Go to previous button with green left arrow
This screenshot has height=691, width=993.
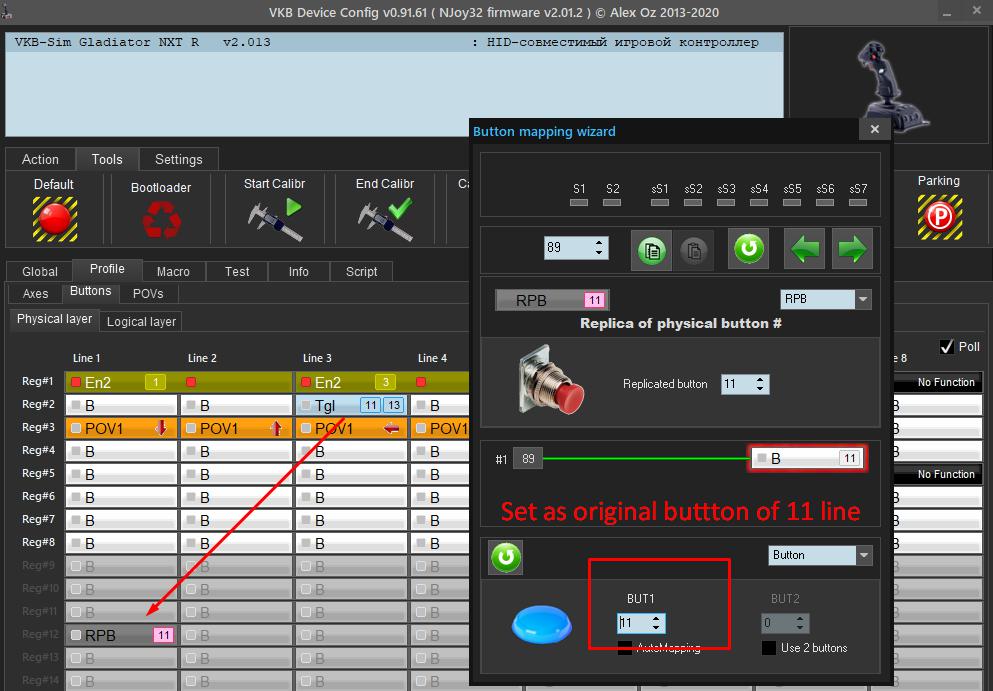click(804, 249)
